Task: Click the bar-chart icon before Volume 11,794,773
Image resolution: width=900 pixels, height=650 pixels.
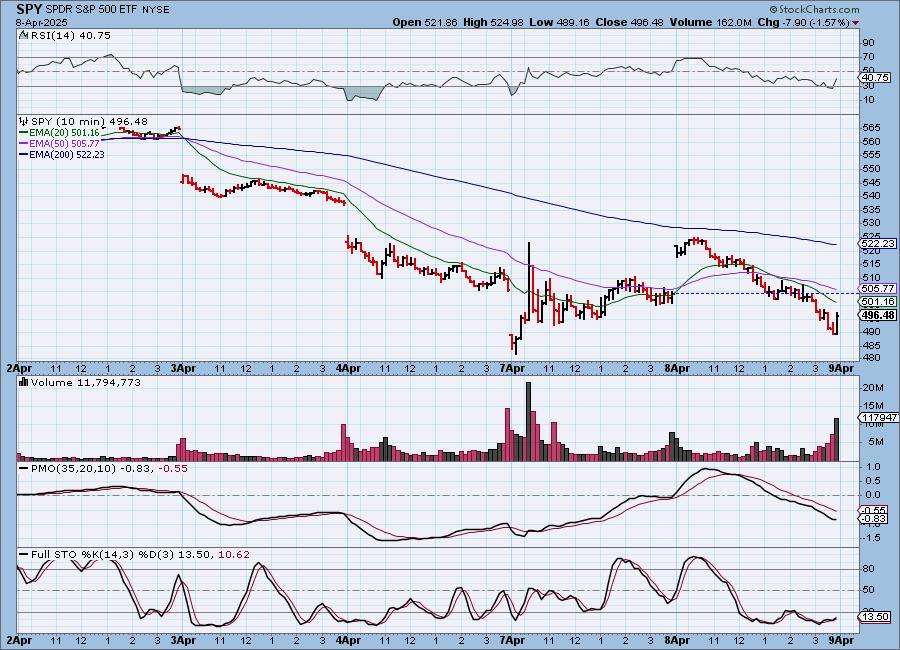Action: point(24,382)
